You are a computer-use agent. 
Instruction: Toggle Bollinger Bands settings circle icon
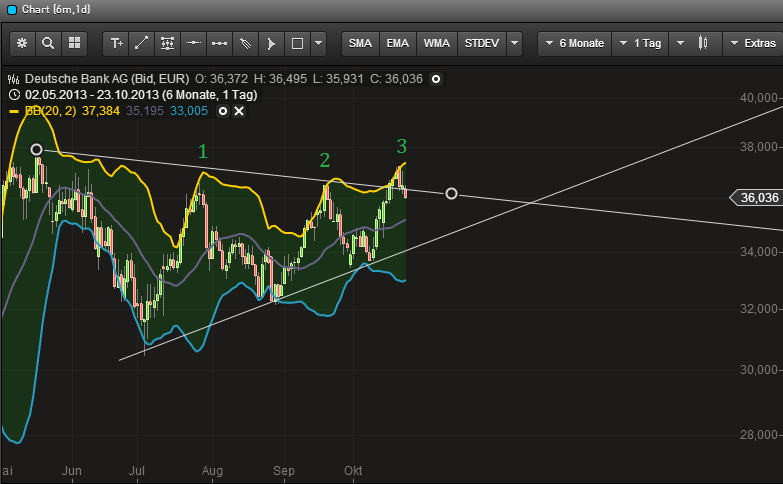222,111
